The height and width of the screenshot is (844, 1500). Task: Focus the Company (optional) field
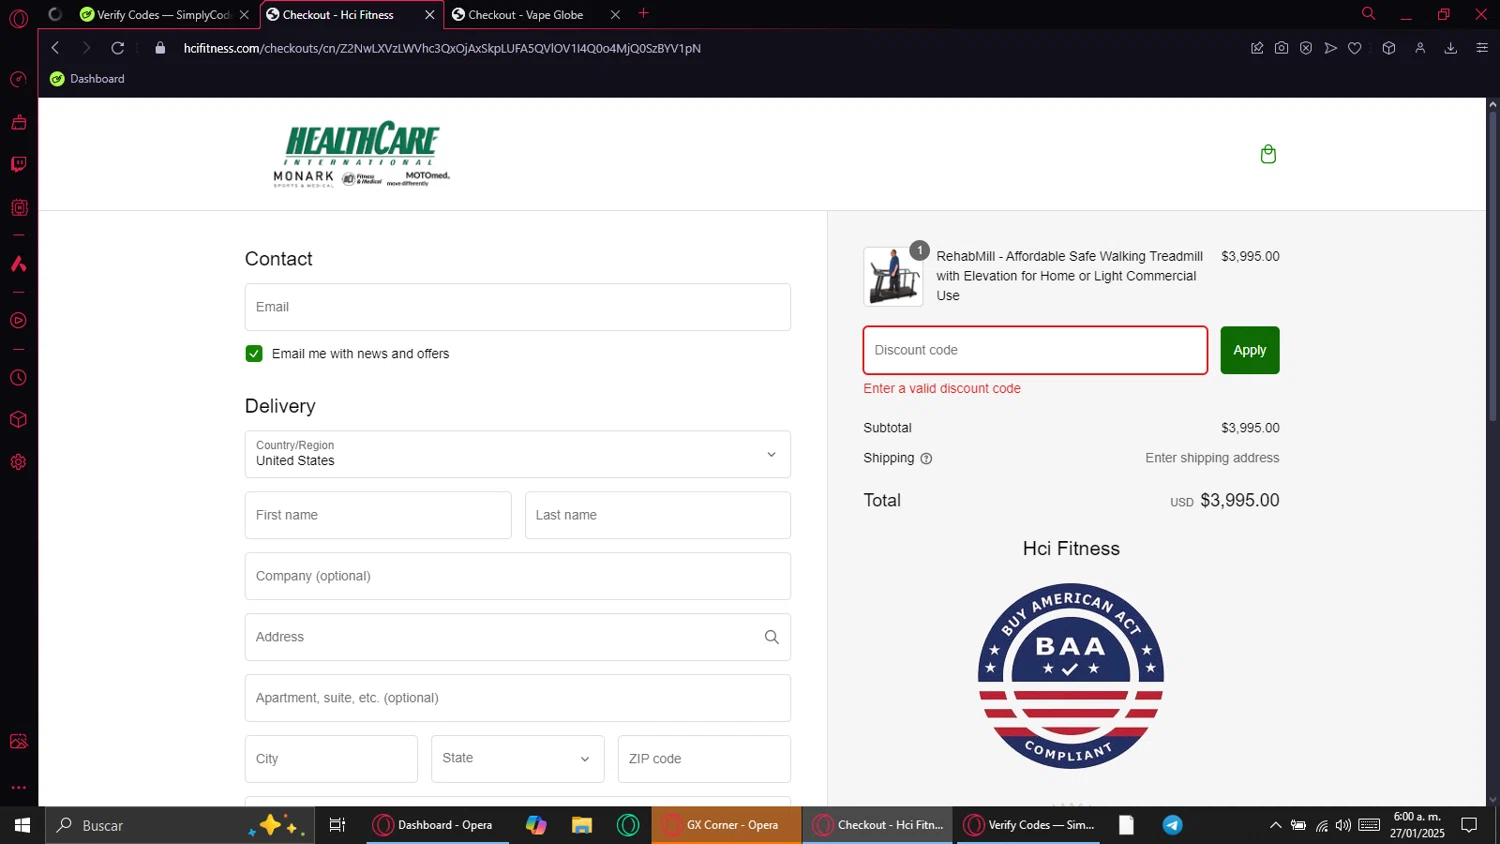click(x=518, y=576)
